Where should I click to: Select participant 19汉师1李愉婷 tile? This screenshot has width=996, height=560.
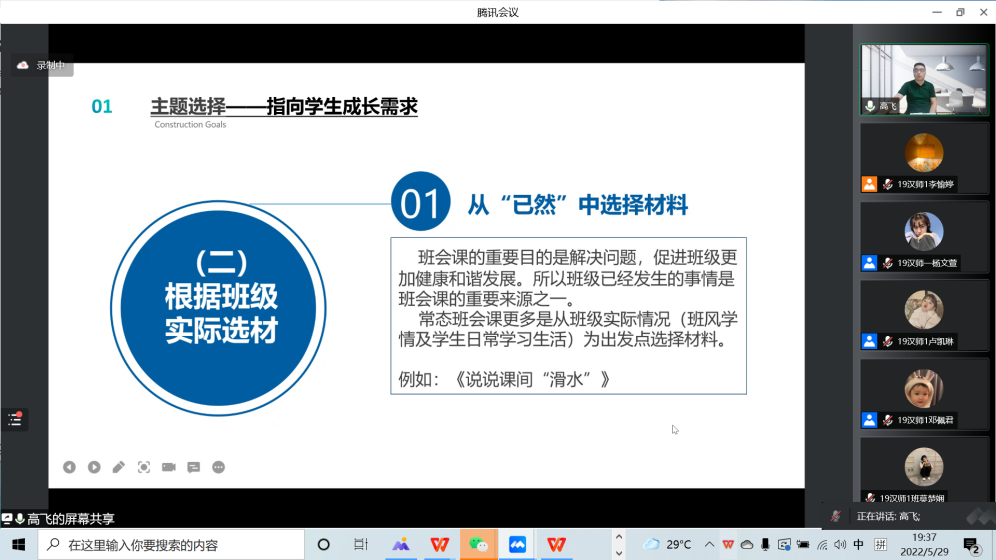(923, 159)
